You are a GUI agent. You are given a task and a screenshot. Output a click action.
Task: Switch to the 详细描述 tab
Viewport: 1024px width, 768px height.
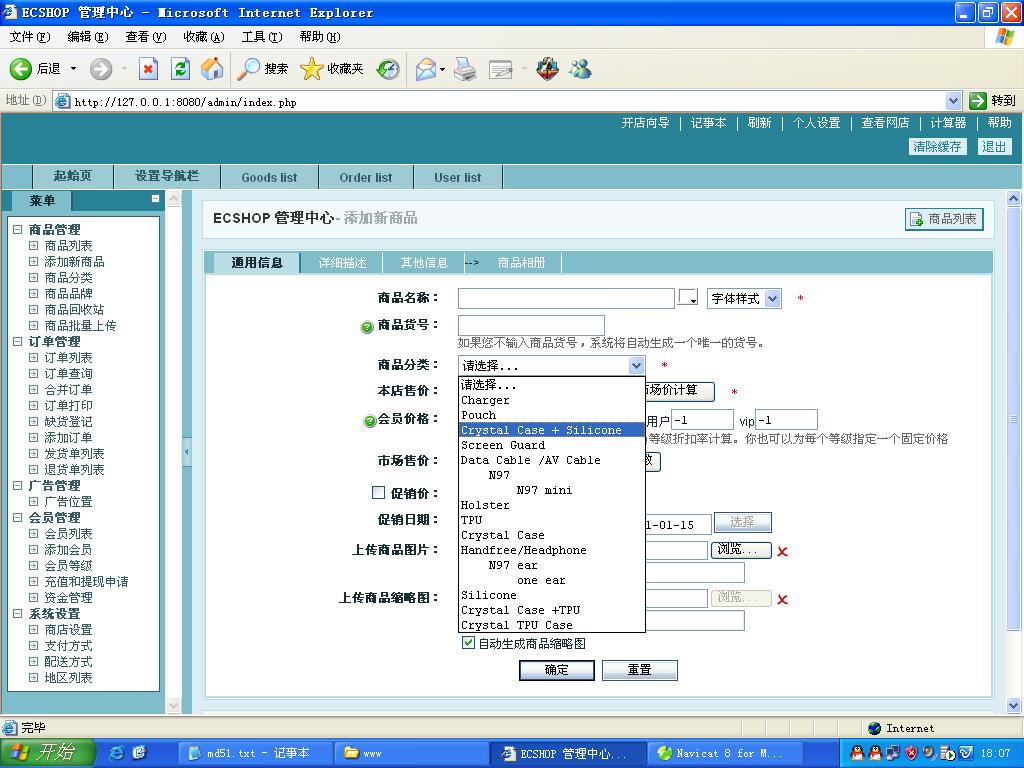(x=342, y=263)
